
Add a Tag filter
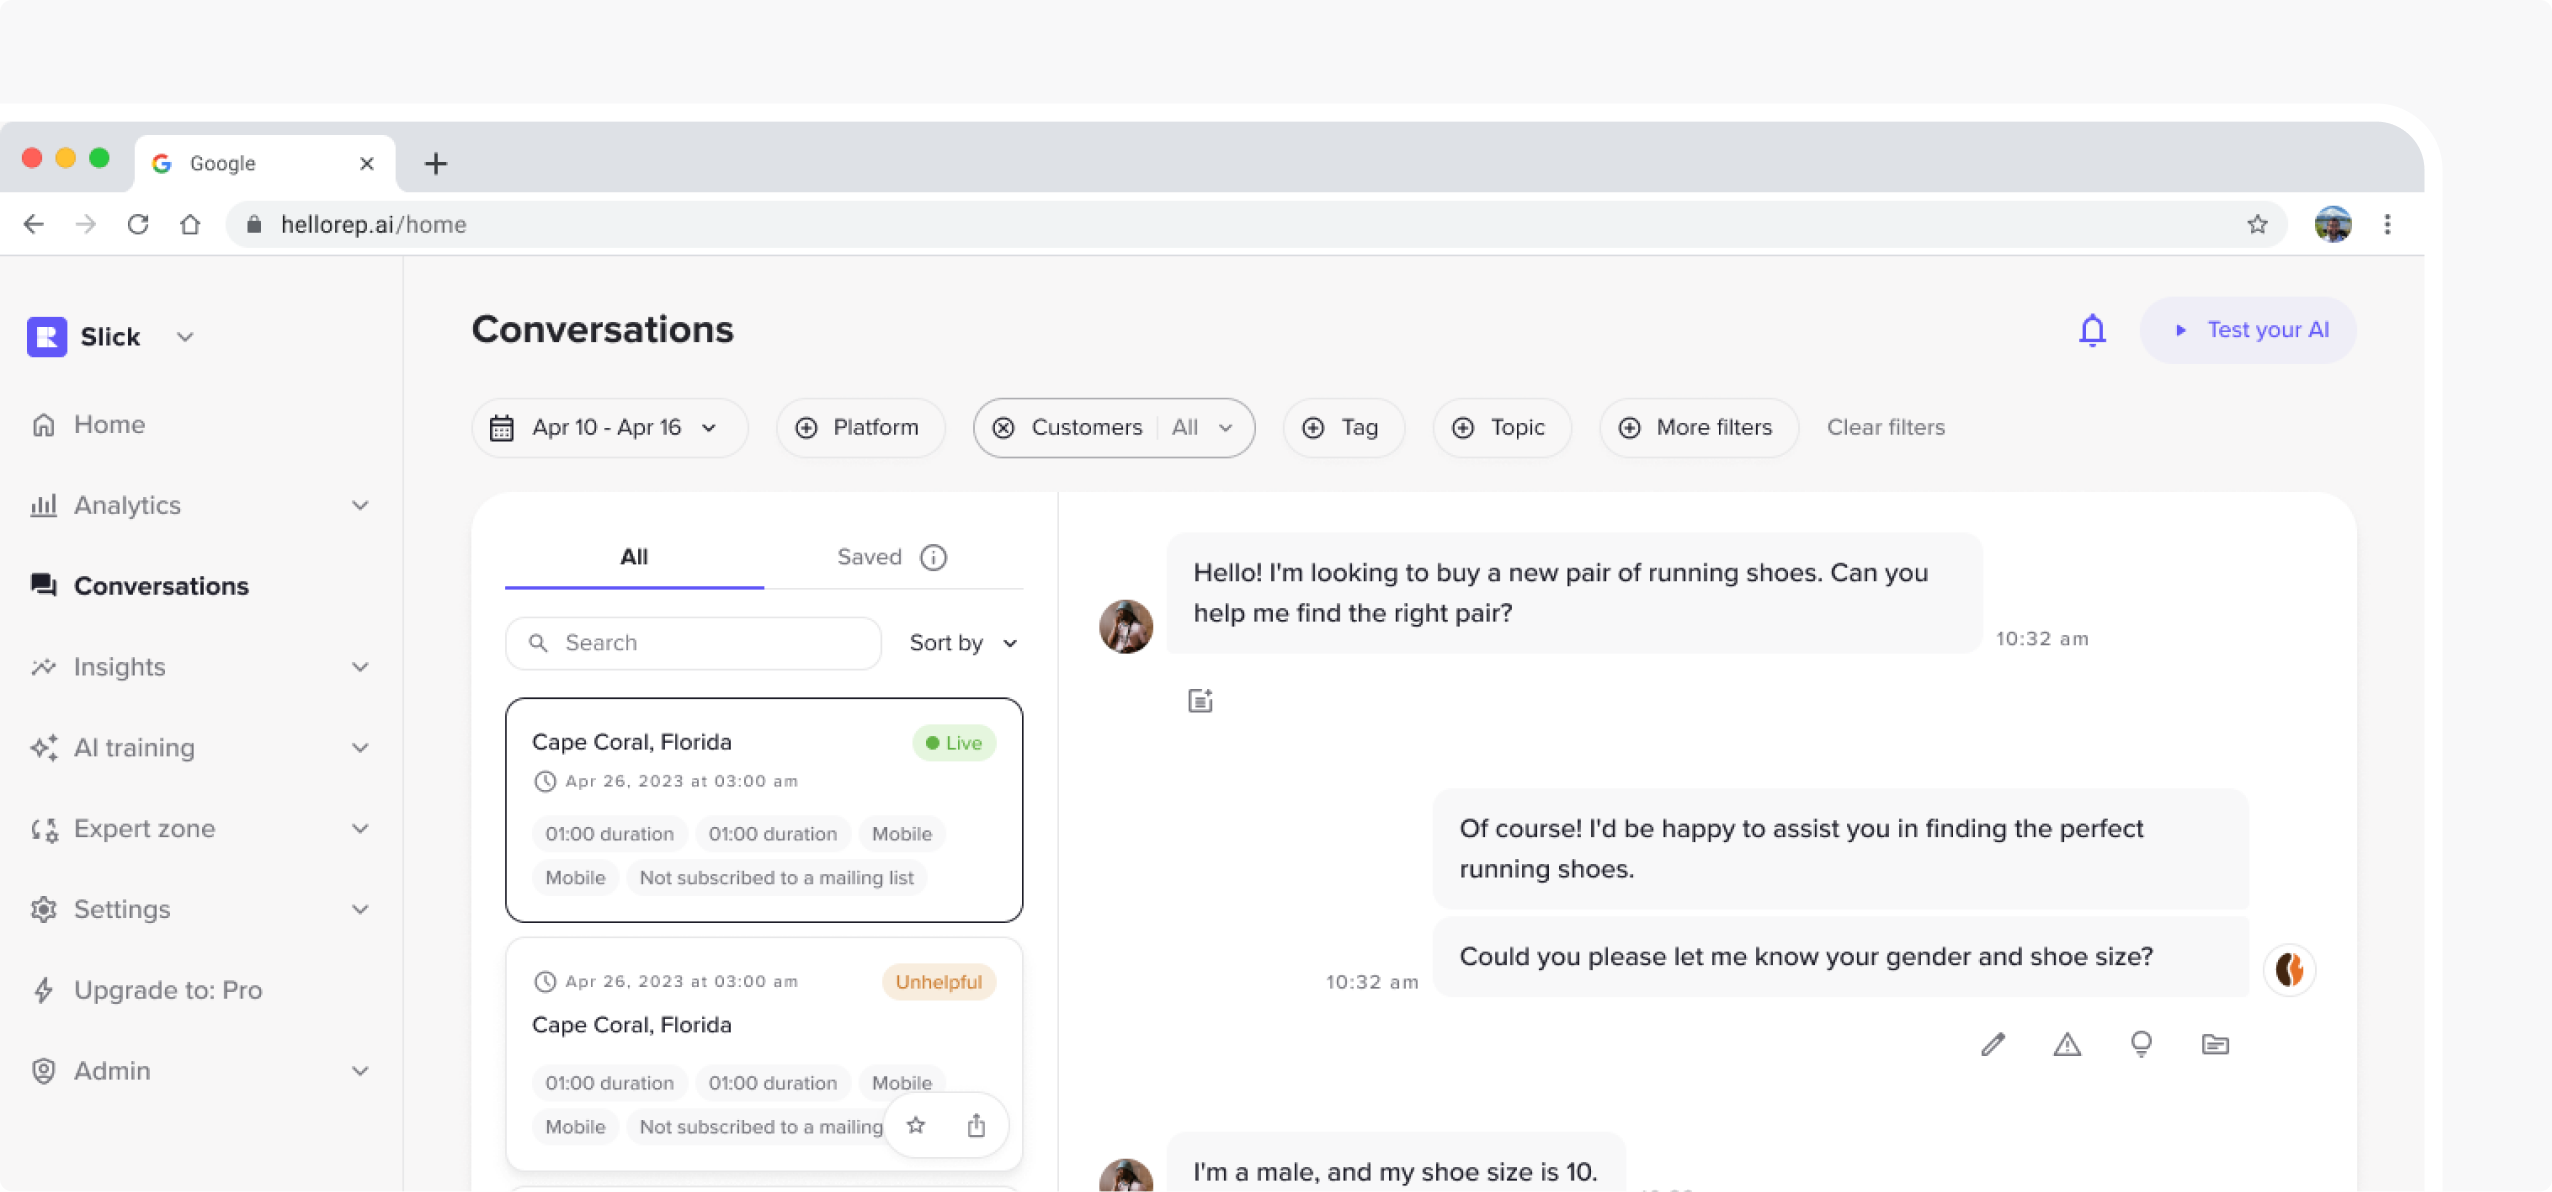click(1344, 428)
